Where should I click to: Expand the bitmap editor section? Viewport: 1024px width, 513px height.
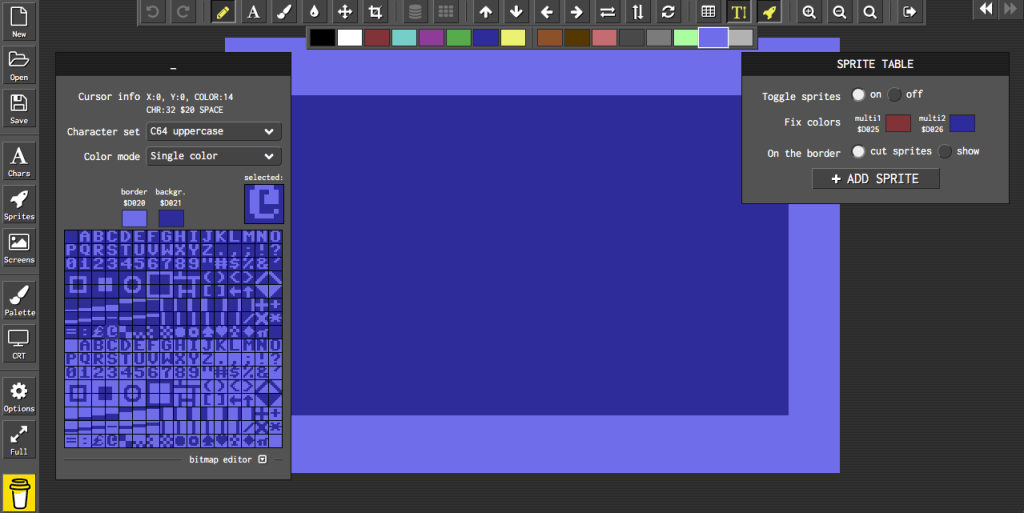[x=262, y=460]
